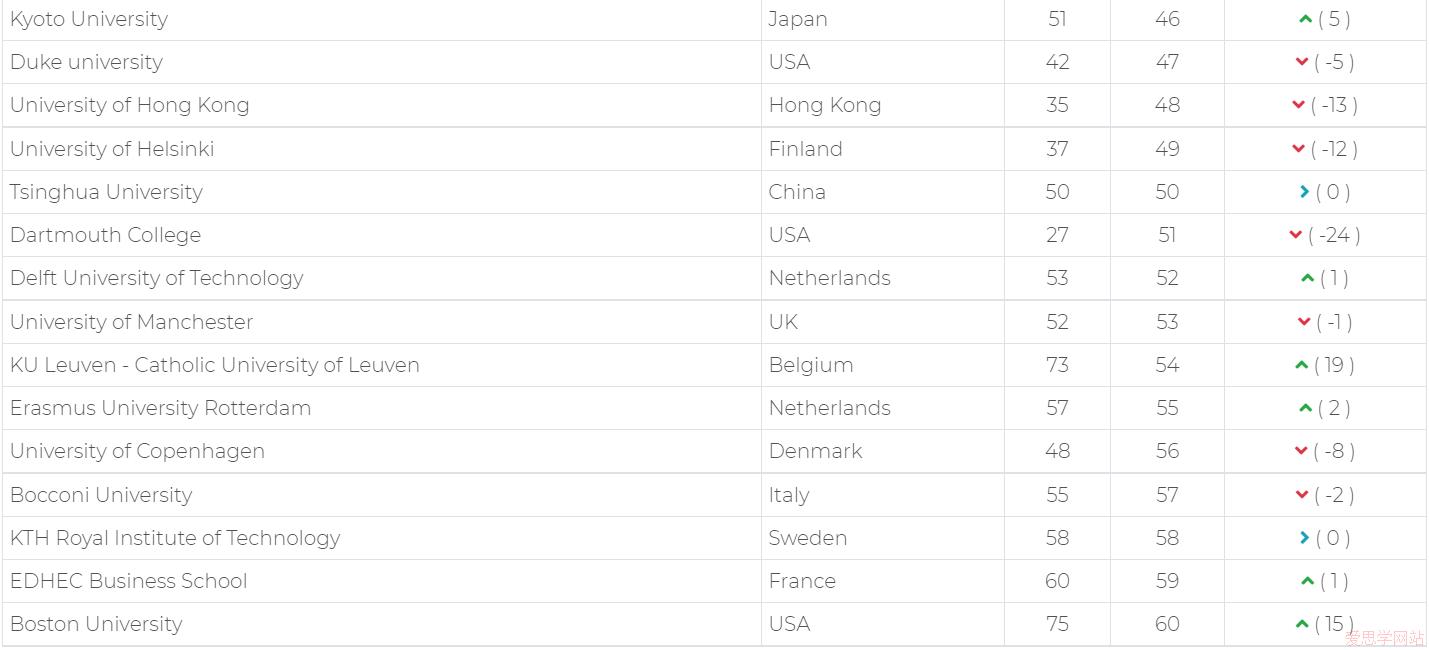
Task: Click the rank change value (19)
Action: pos(1334,365)
